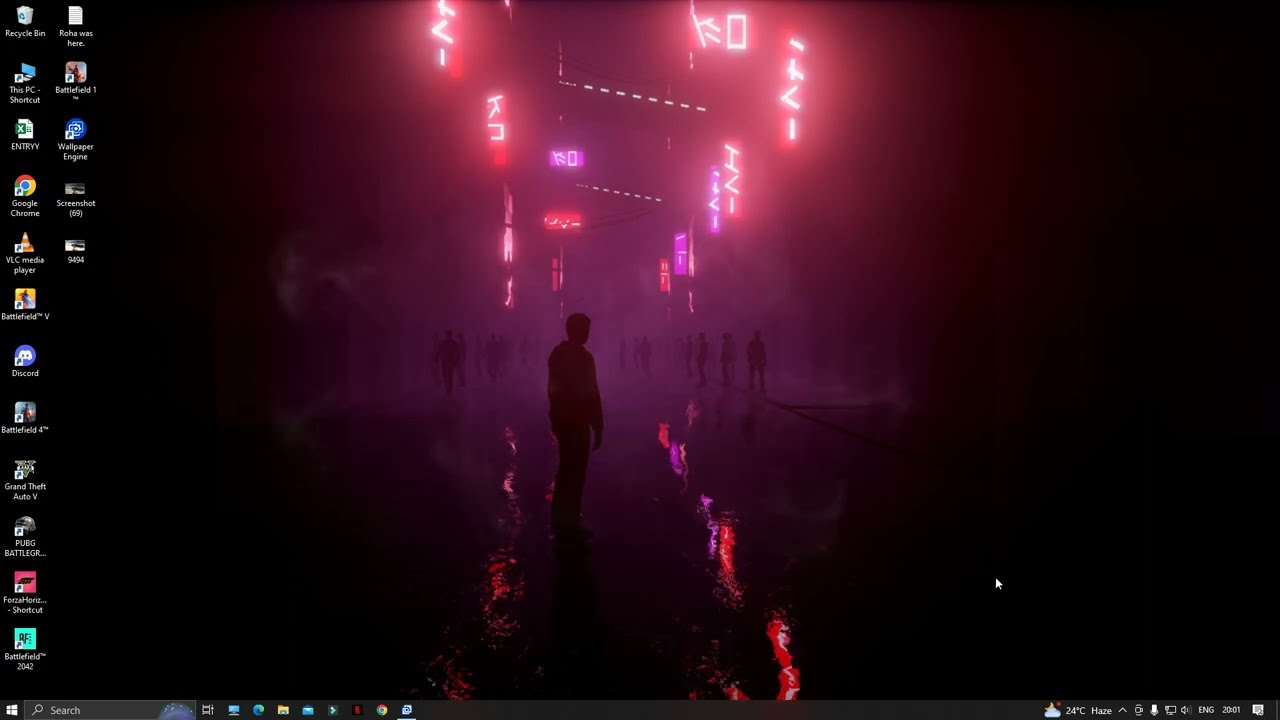Open the green arrow app on taskbar

pyautogui.click(x=333, y=710)
